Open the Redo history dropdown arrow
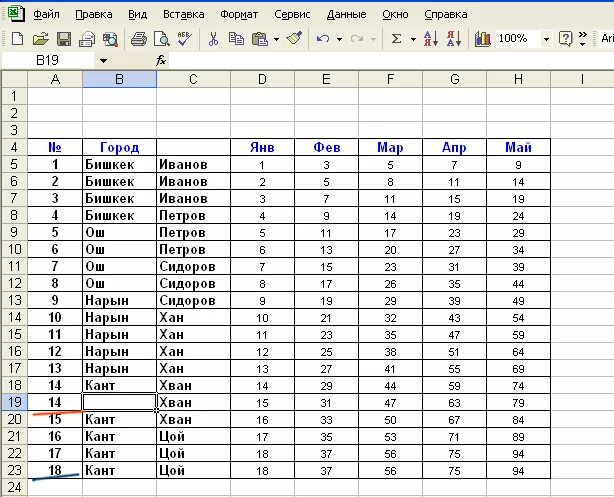The height and width of the screenshot is (497, 614). [x=373, y=39]
